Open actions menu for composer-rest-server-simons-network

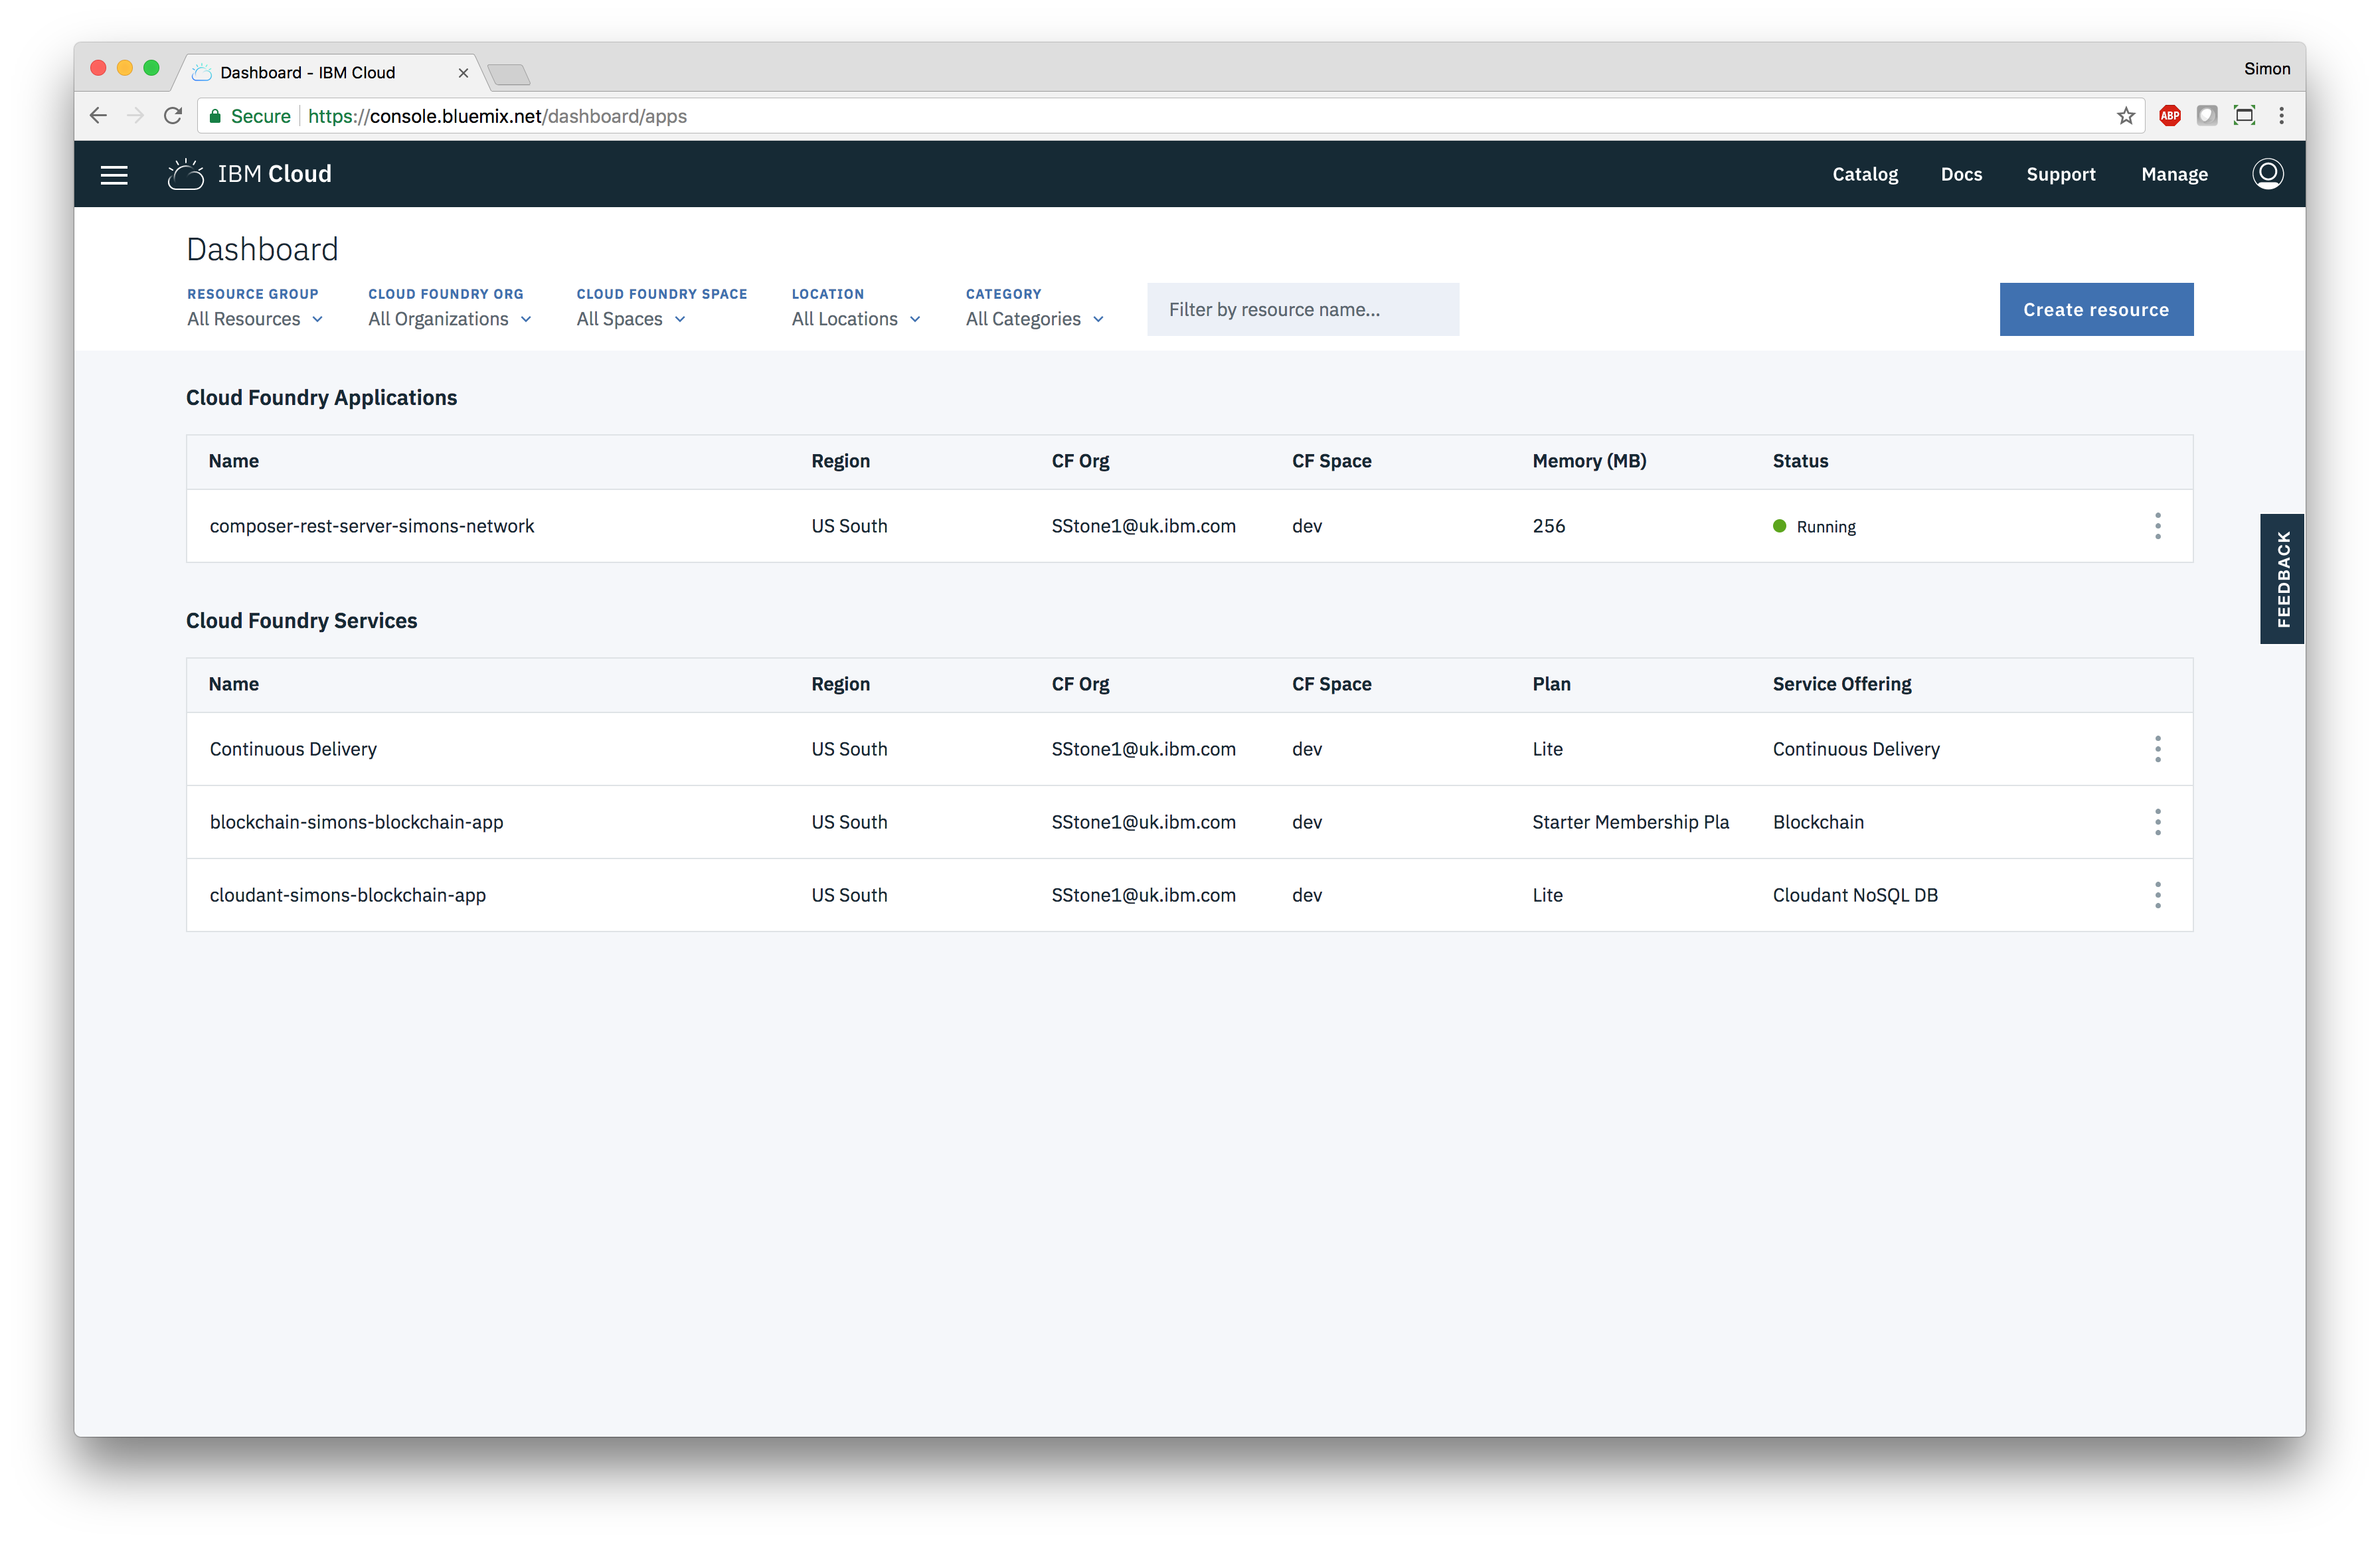click(x=2157, y=526)
